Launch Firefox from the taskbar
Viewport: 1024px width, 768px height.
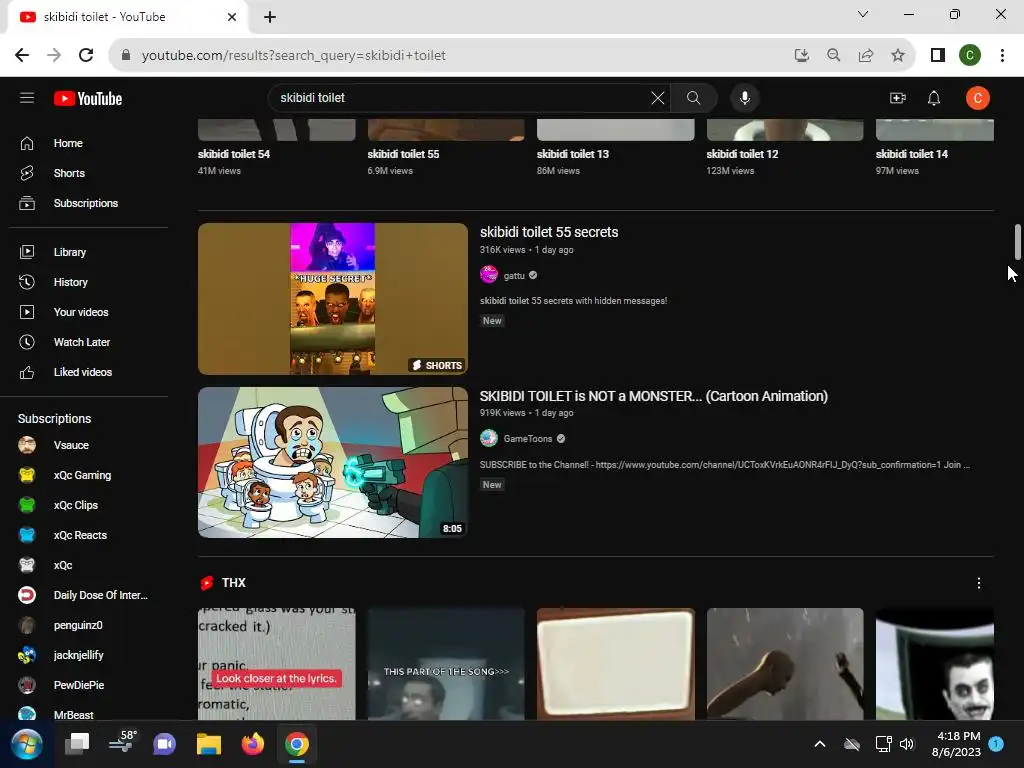point(253,744)
